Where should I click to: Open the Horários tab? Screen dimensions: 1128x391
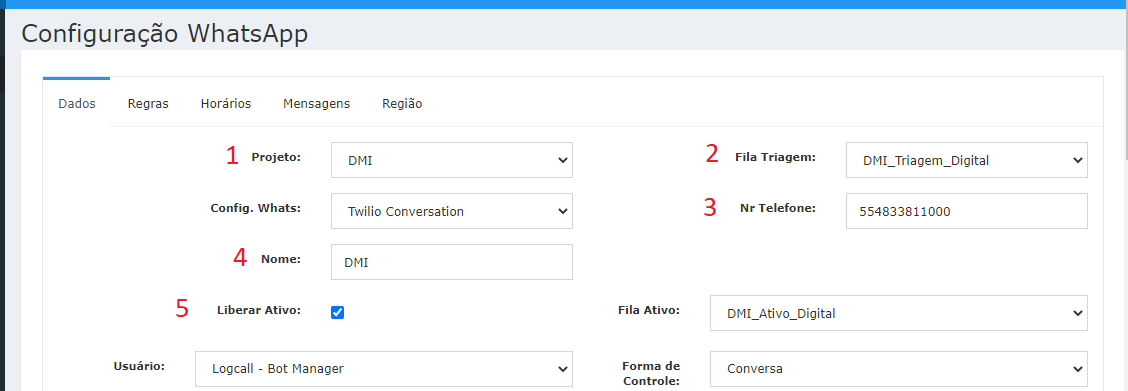click(226, 104)
